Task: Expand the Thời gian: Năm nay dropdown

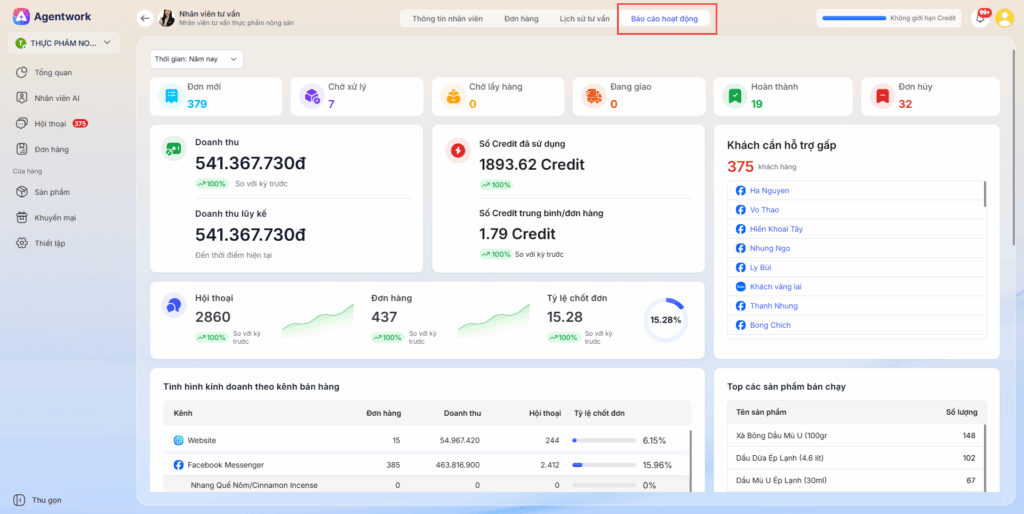Action: pos(197,60)
